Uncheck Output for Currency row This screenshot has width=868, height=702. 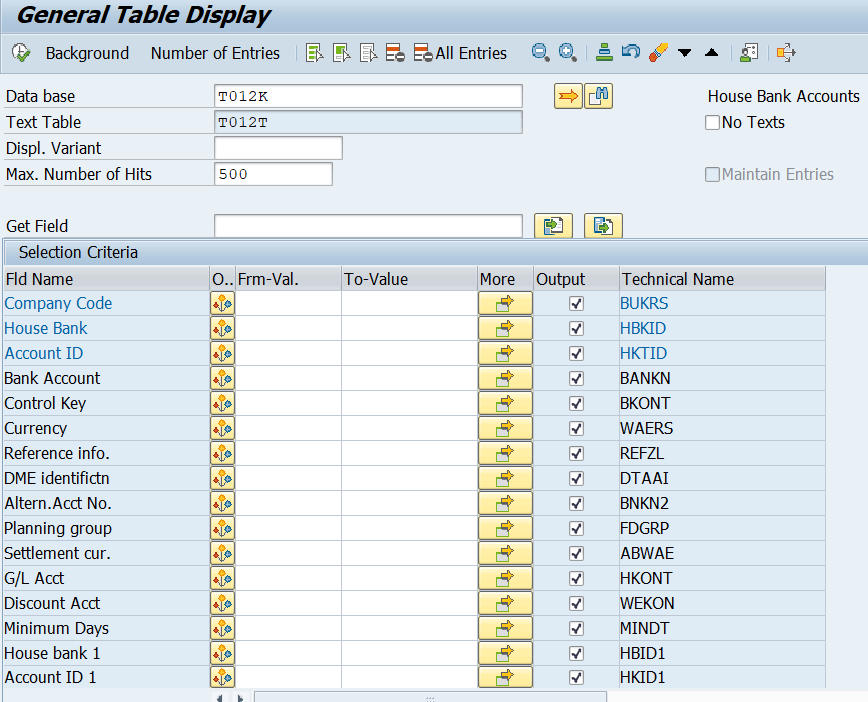(x=576, y=429)
